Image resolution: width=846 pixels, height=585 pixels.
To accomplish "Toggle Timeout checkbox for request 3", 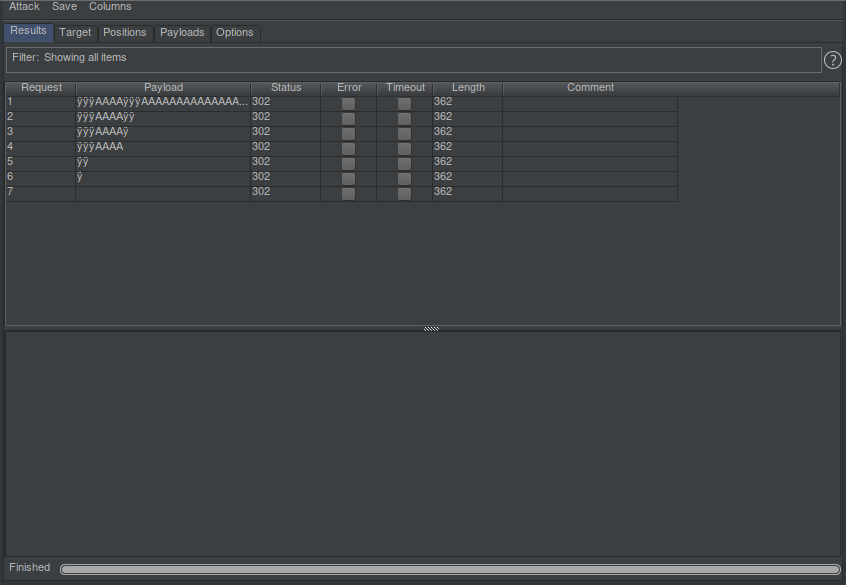I will click(x=404, y=133).
